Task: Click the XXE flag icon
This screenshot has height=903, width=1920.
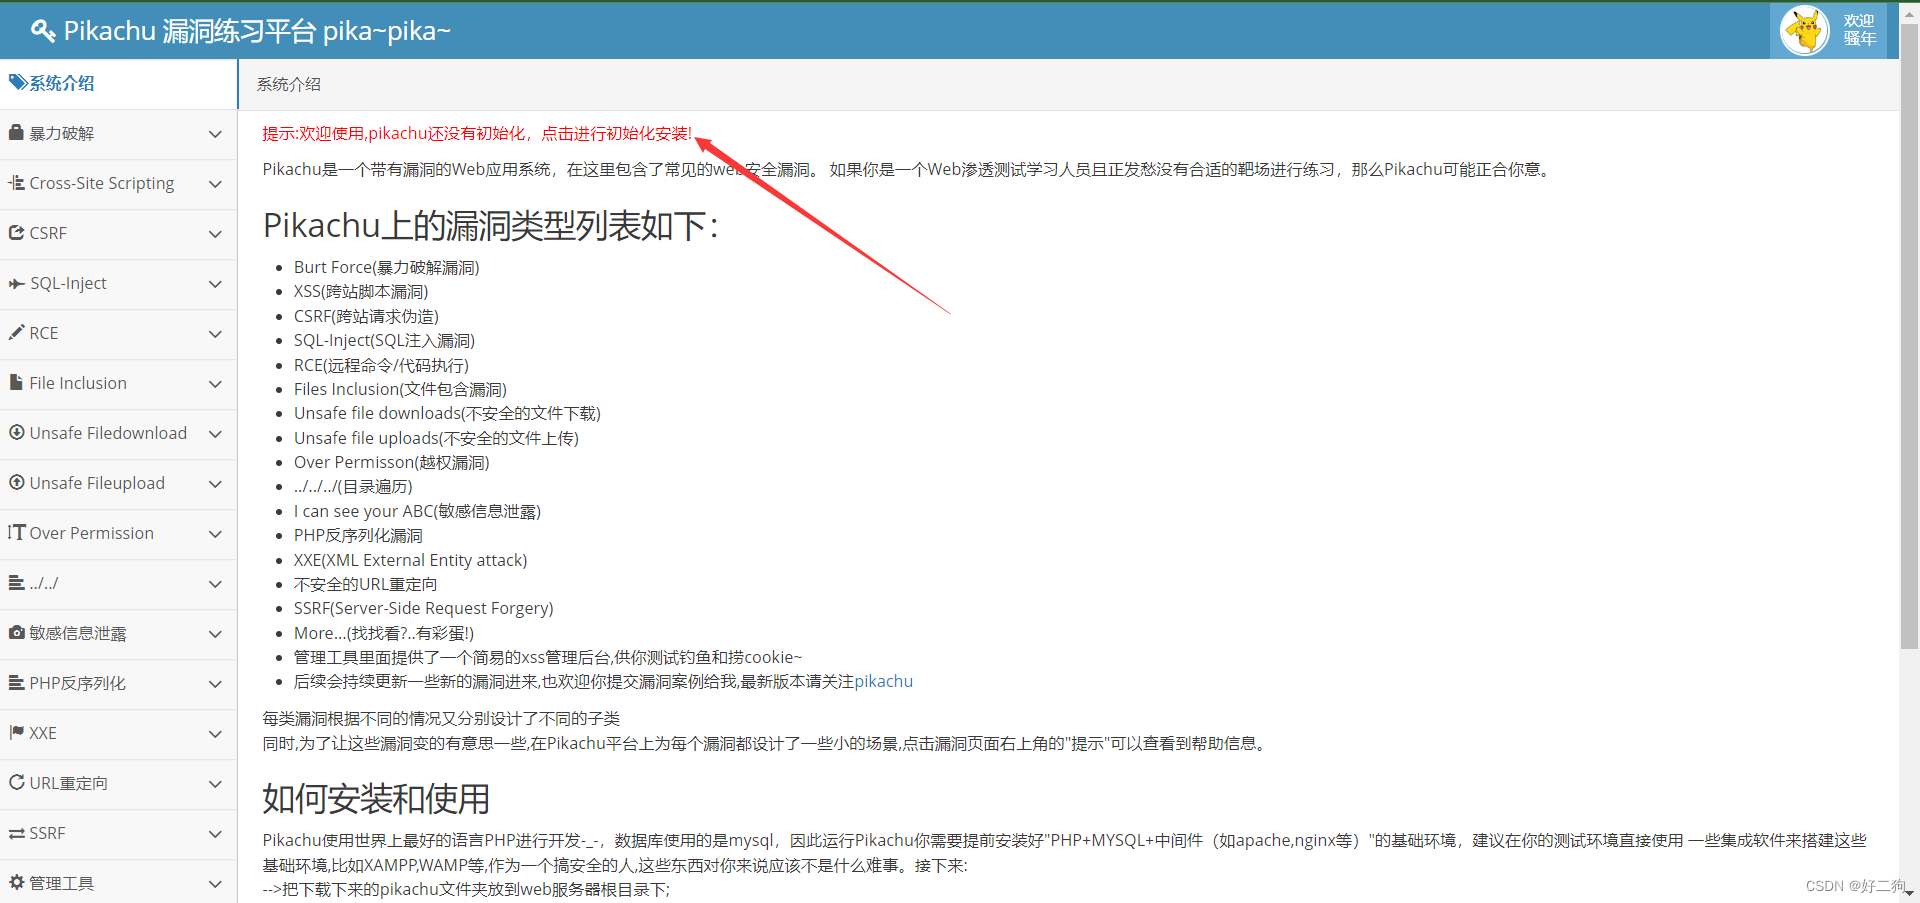Action: coord(16,732)
